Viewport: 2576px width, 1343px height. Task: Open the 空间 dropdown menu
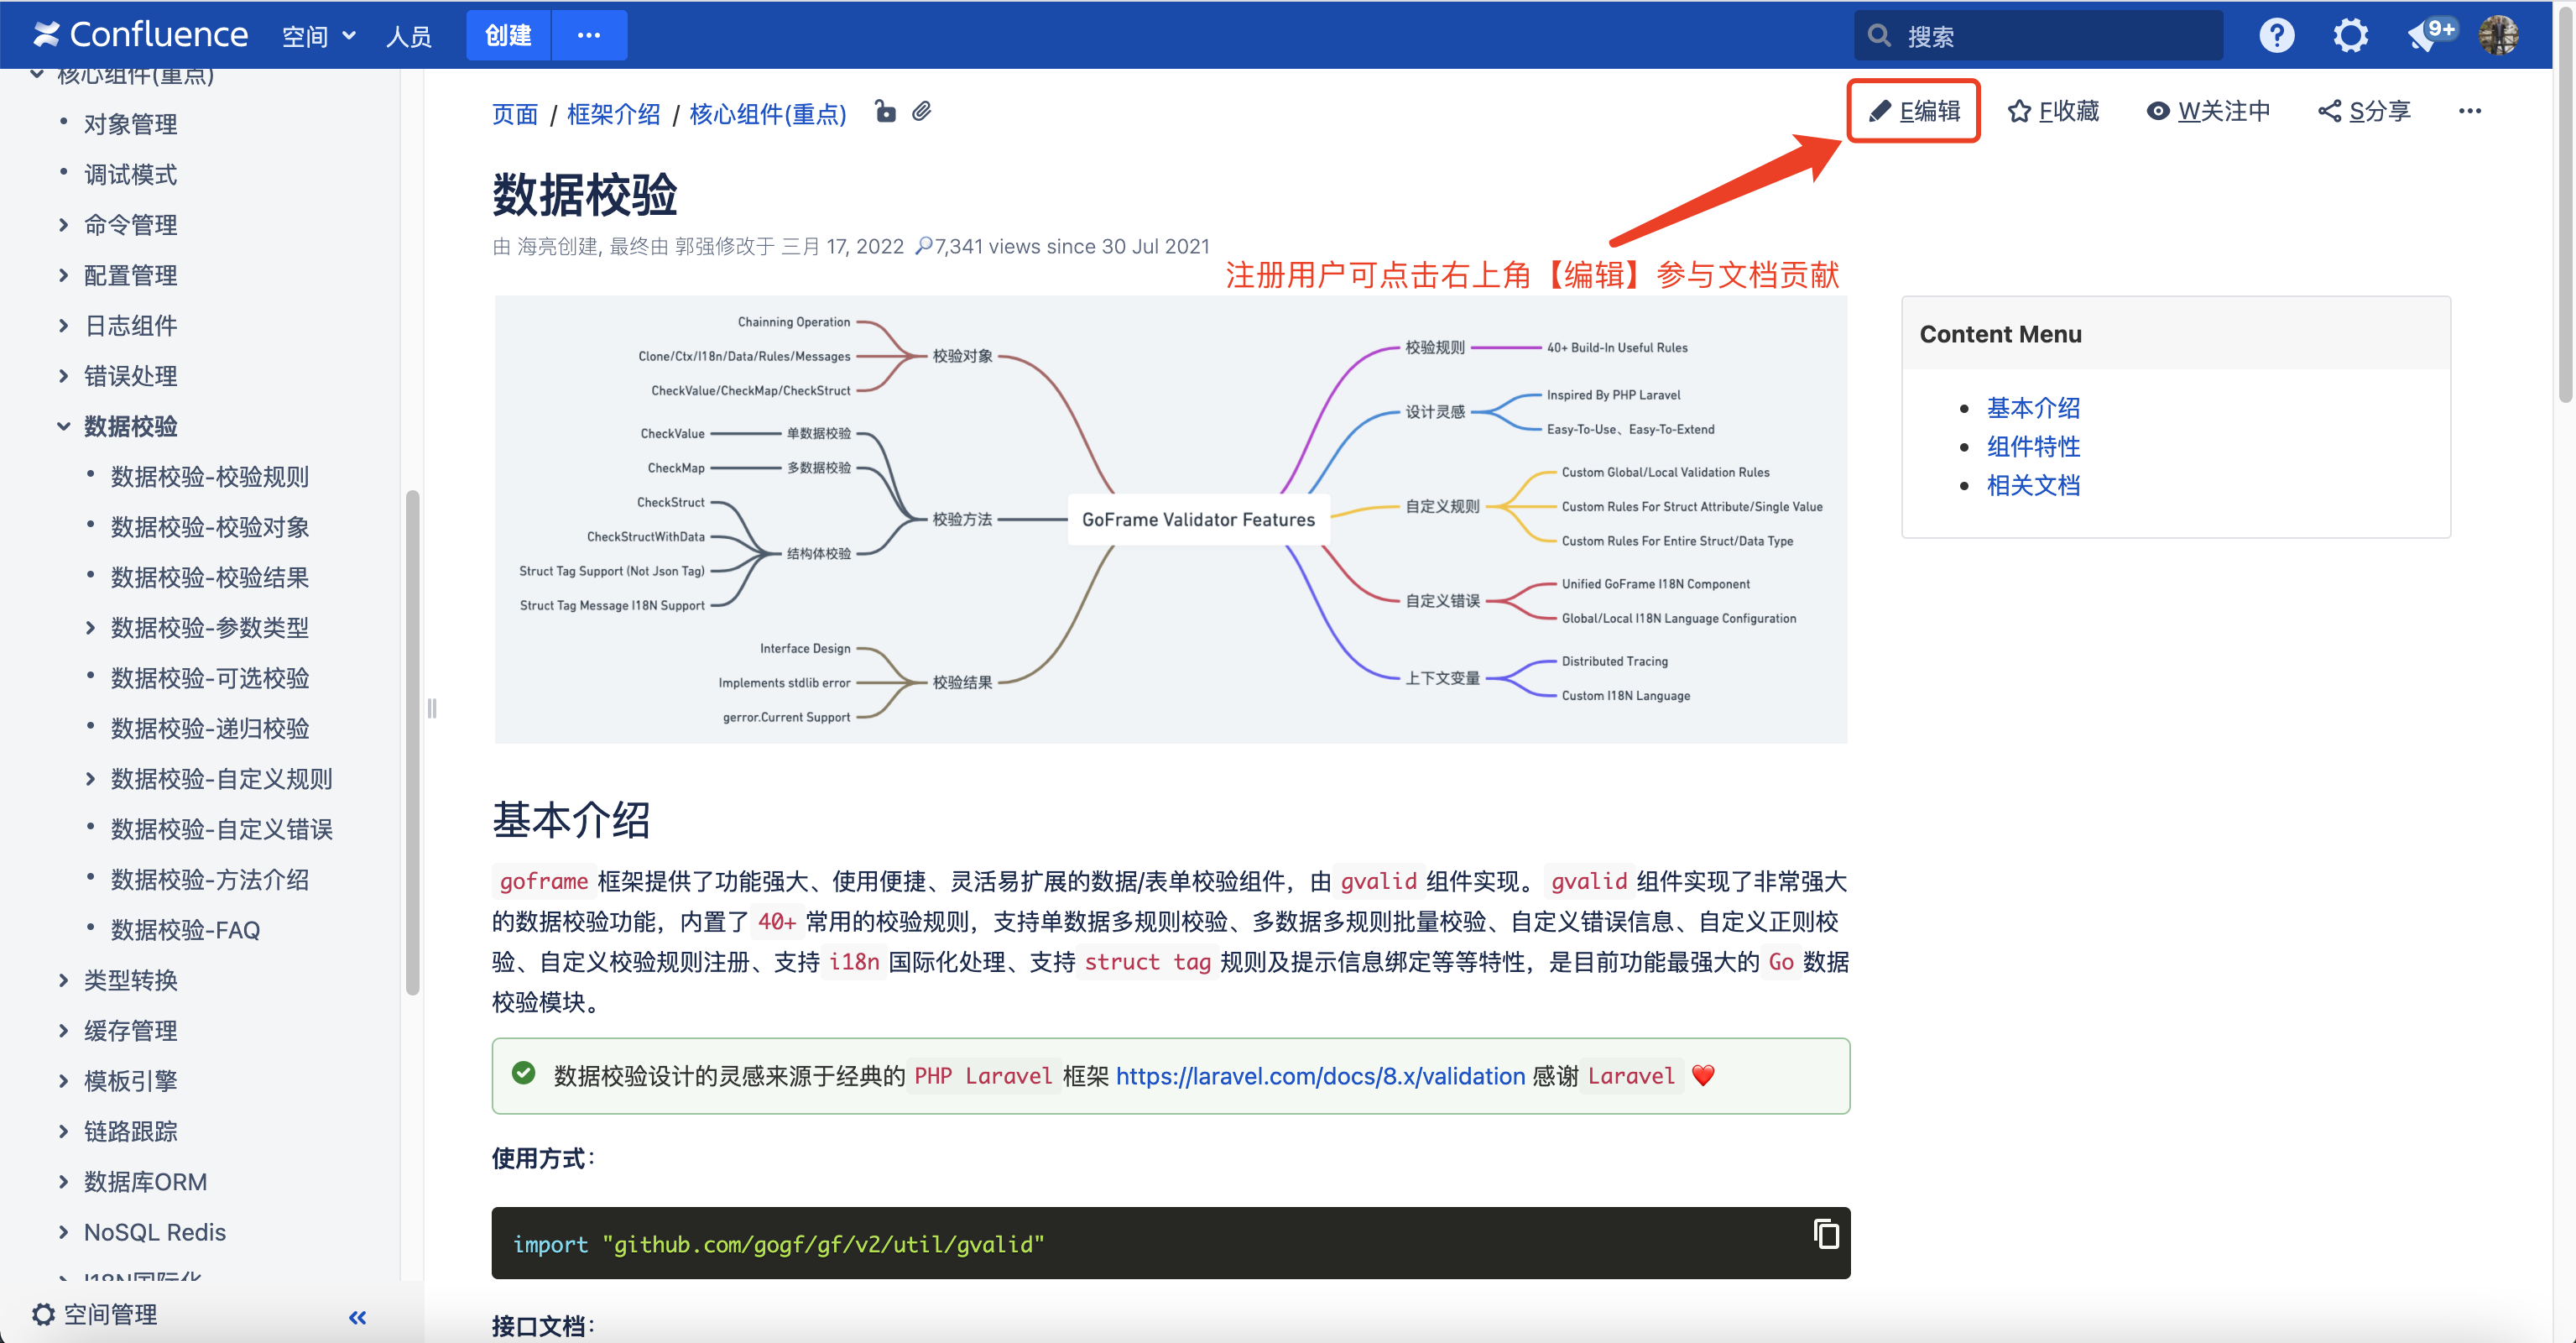point(318,36)
